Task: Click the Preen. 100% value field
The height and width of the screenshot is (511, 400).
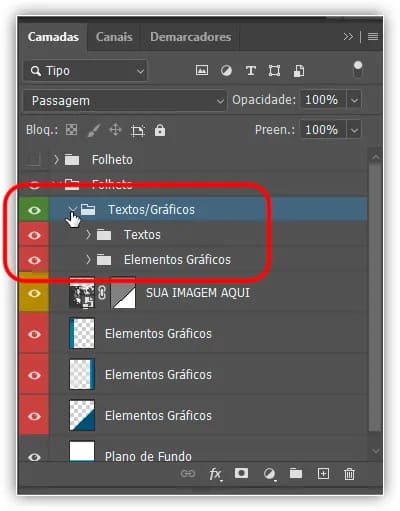Action: pyautogui.click(x=324, y=130)
